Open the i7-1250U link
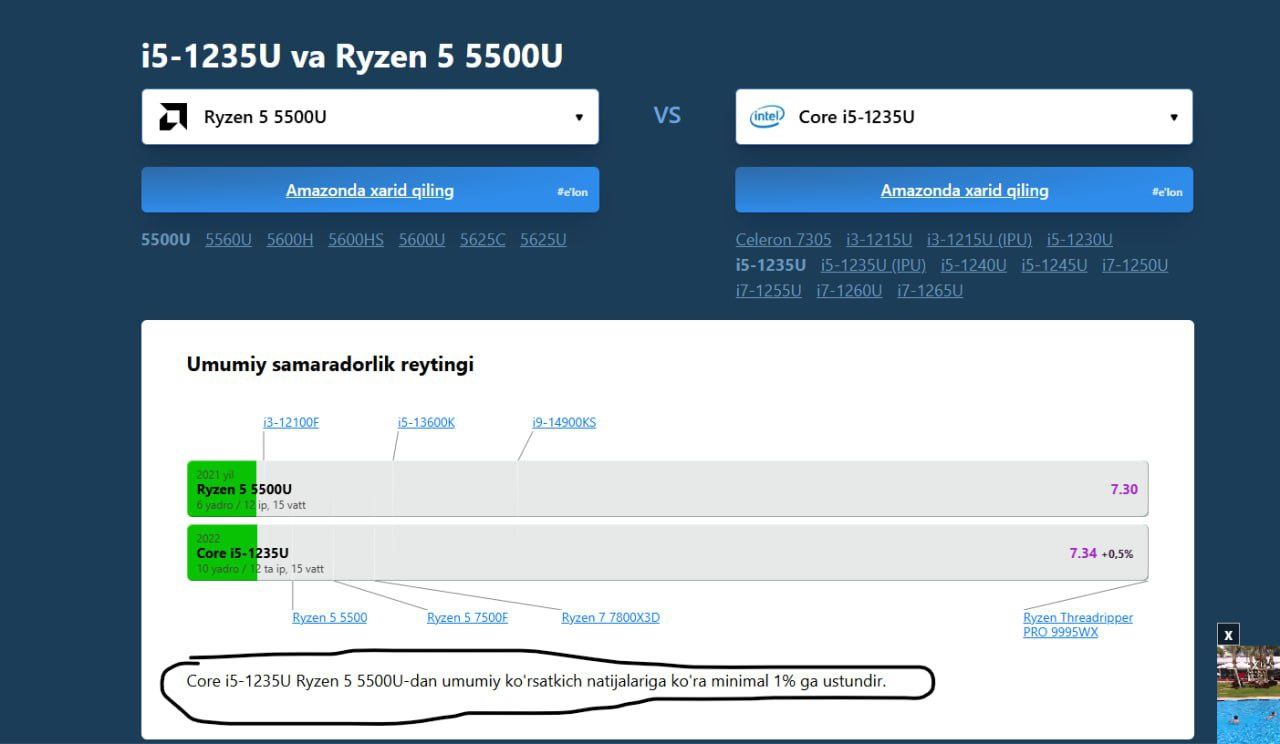 click(1135, 265)
